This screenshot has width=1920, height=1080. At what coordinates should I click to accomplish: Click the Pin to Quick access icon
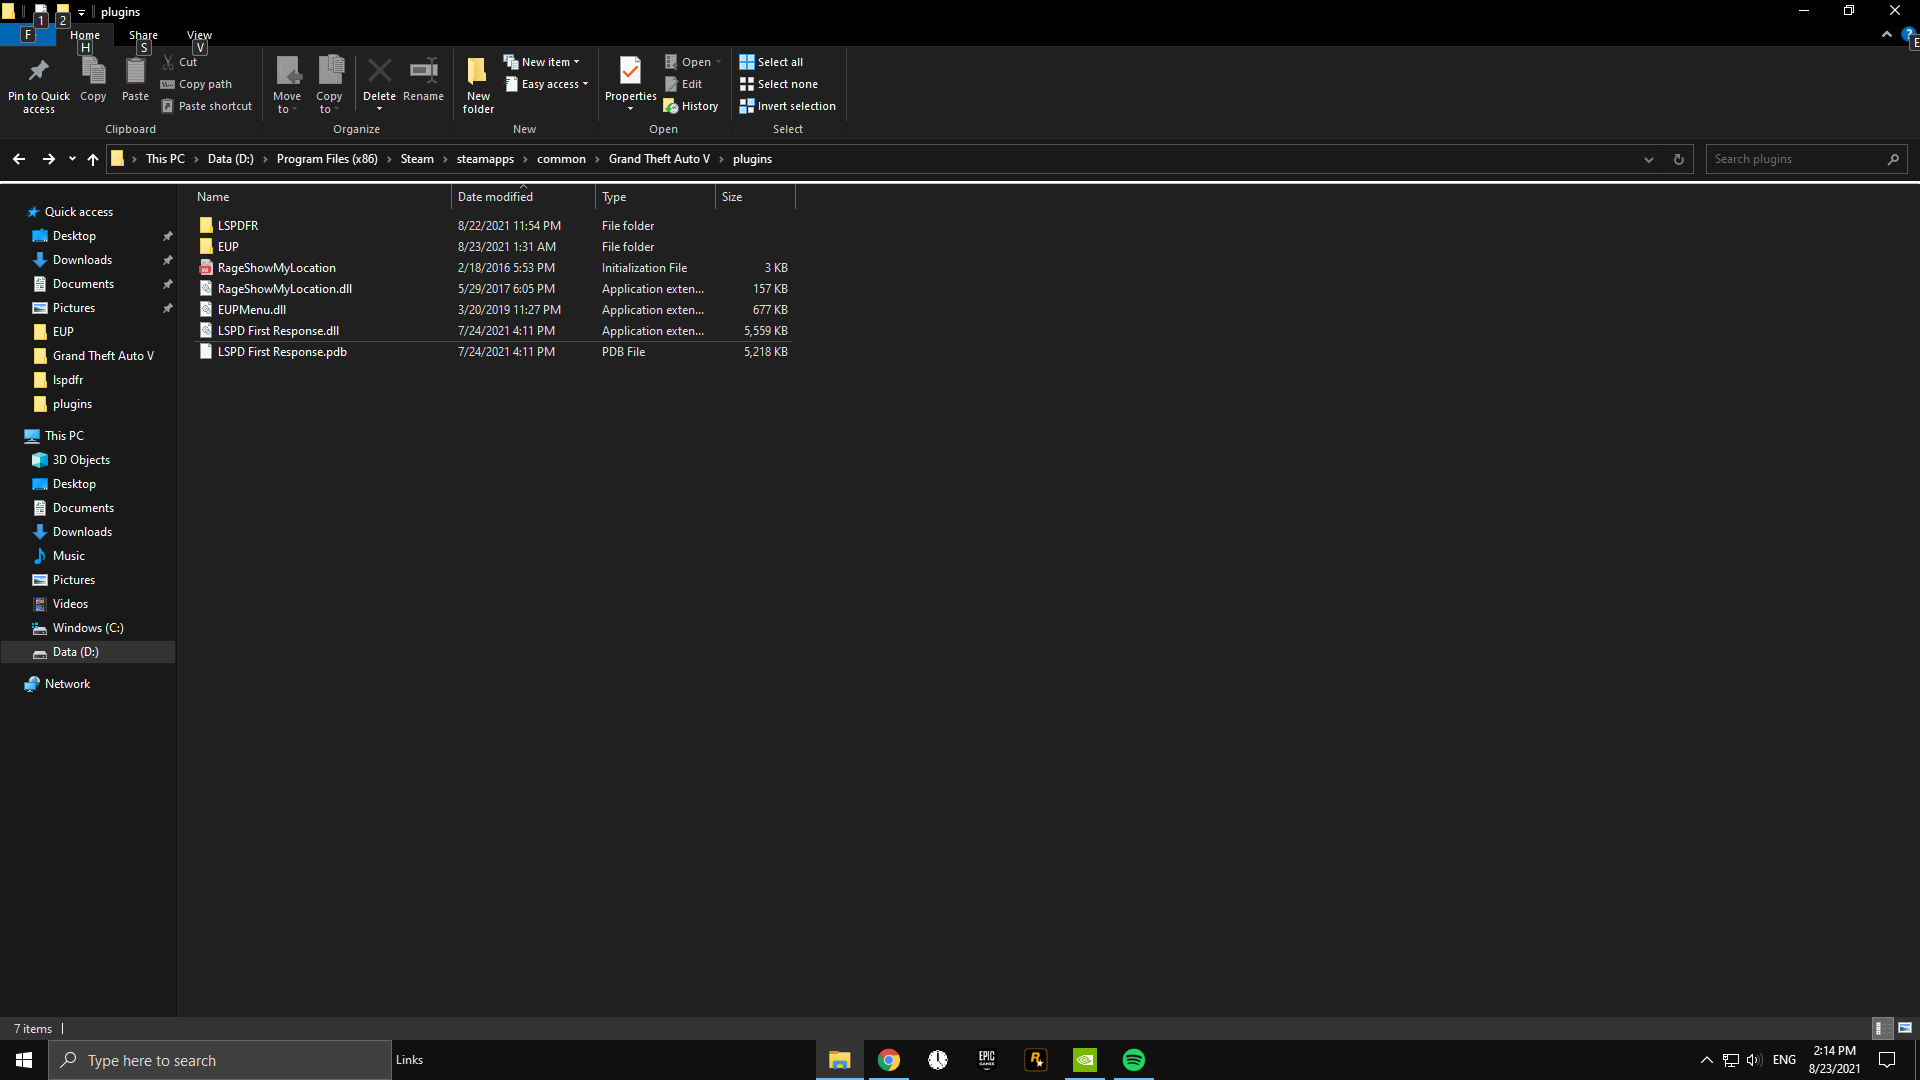tap(38, 72)
